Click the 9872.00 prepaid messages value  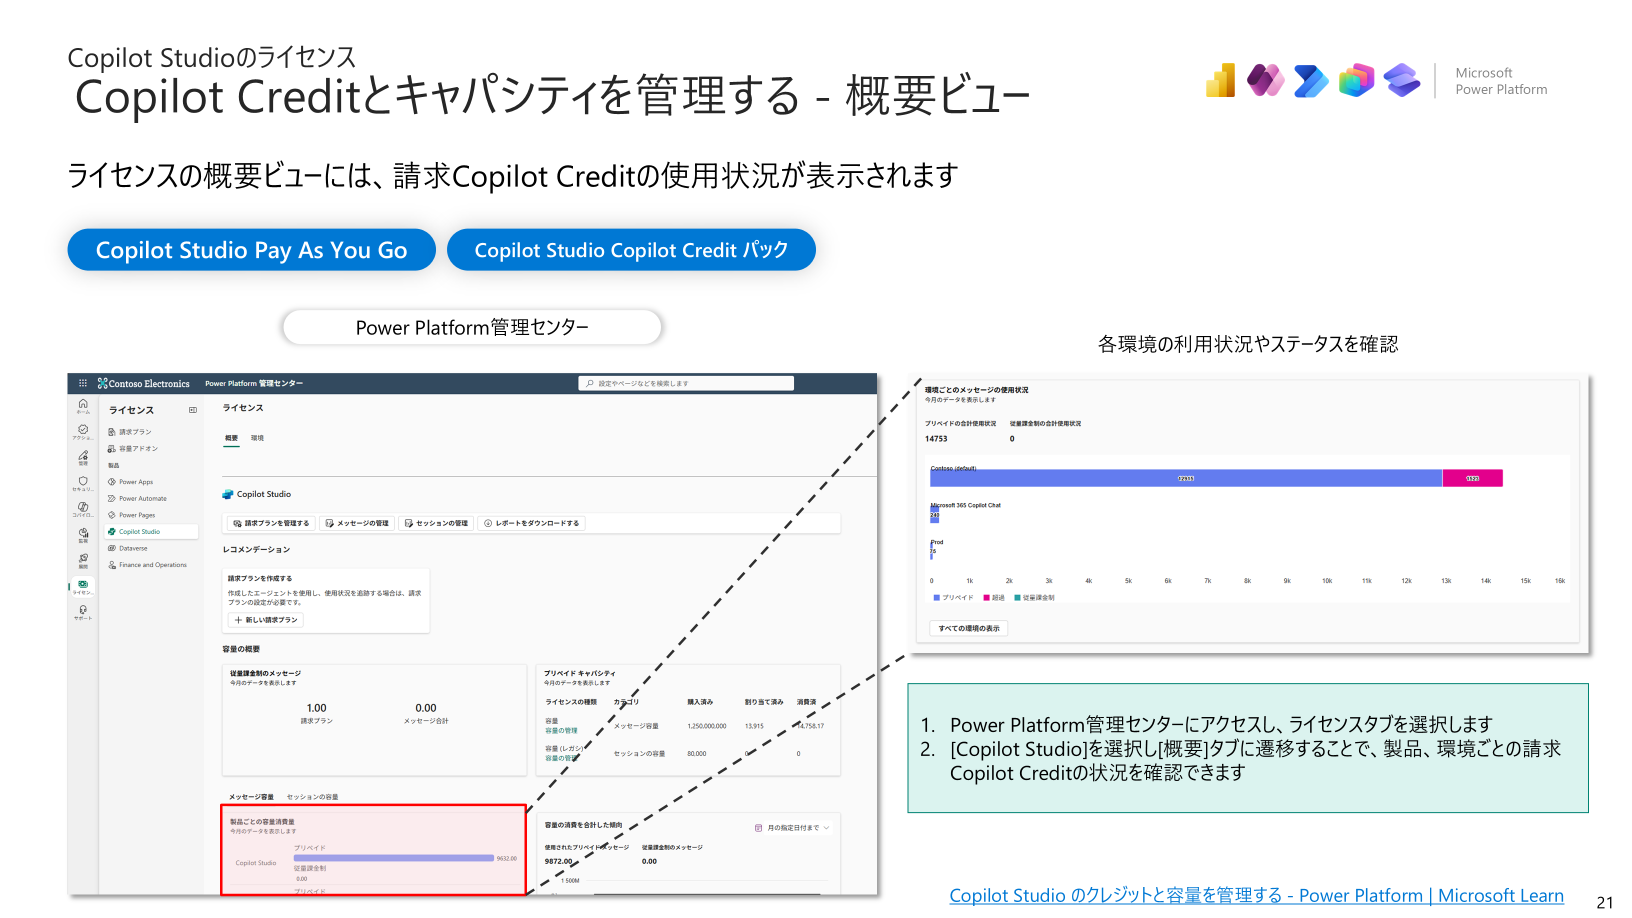click(559, 861)
